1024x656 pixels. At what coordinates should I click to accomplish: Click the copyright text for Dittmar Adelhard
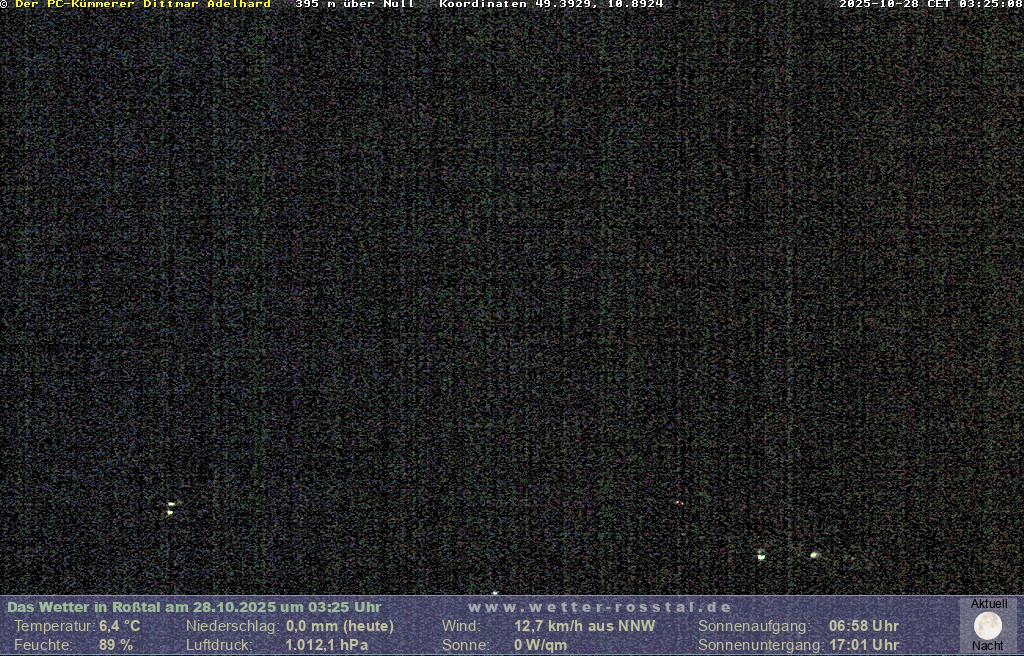tap(138, 5)
